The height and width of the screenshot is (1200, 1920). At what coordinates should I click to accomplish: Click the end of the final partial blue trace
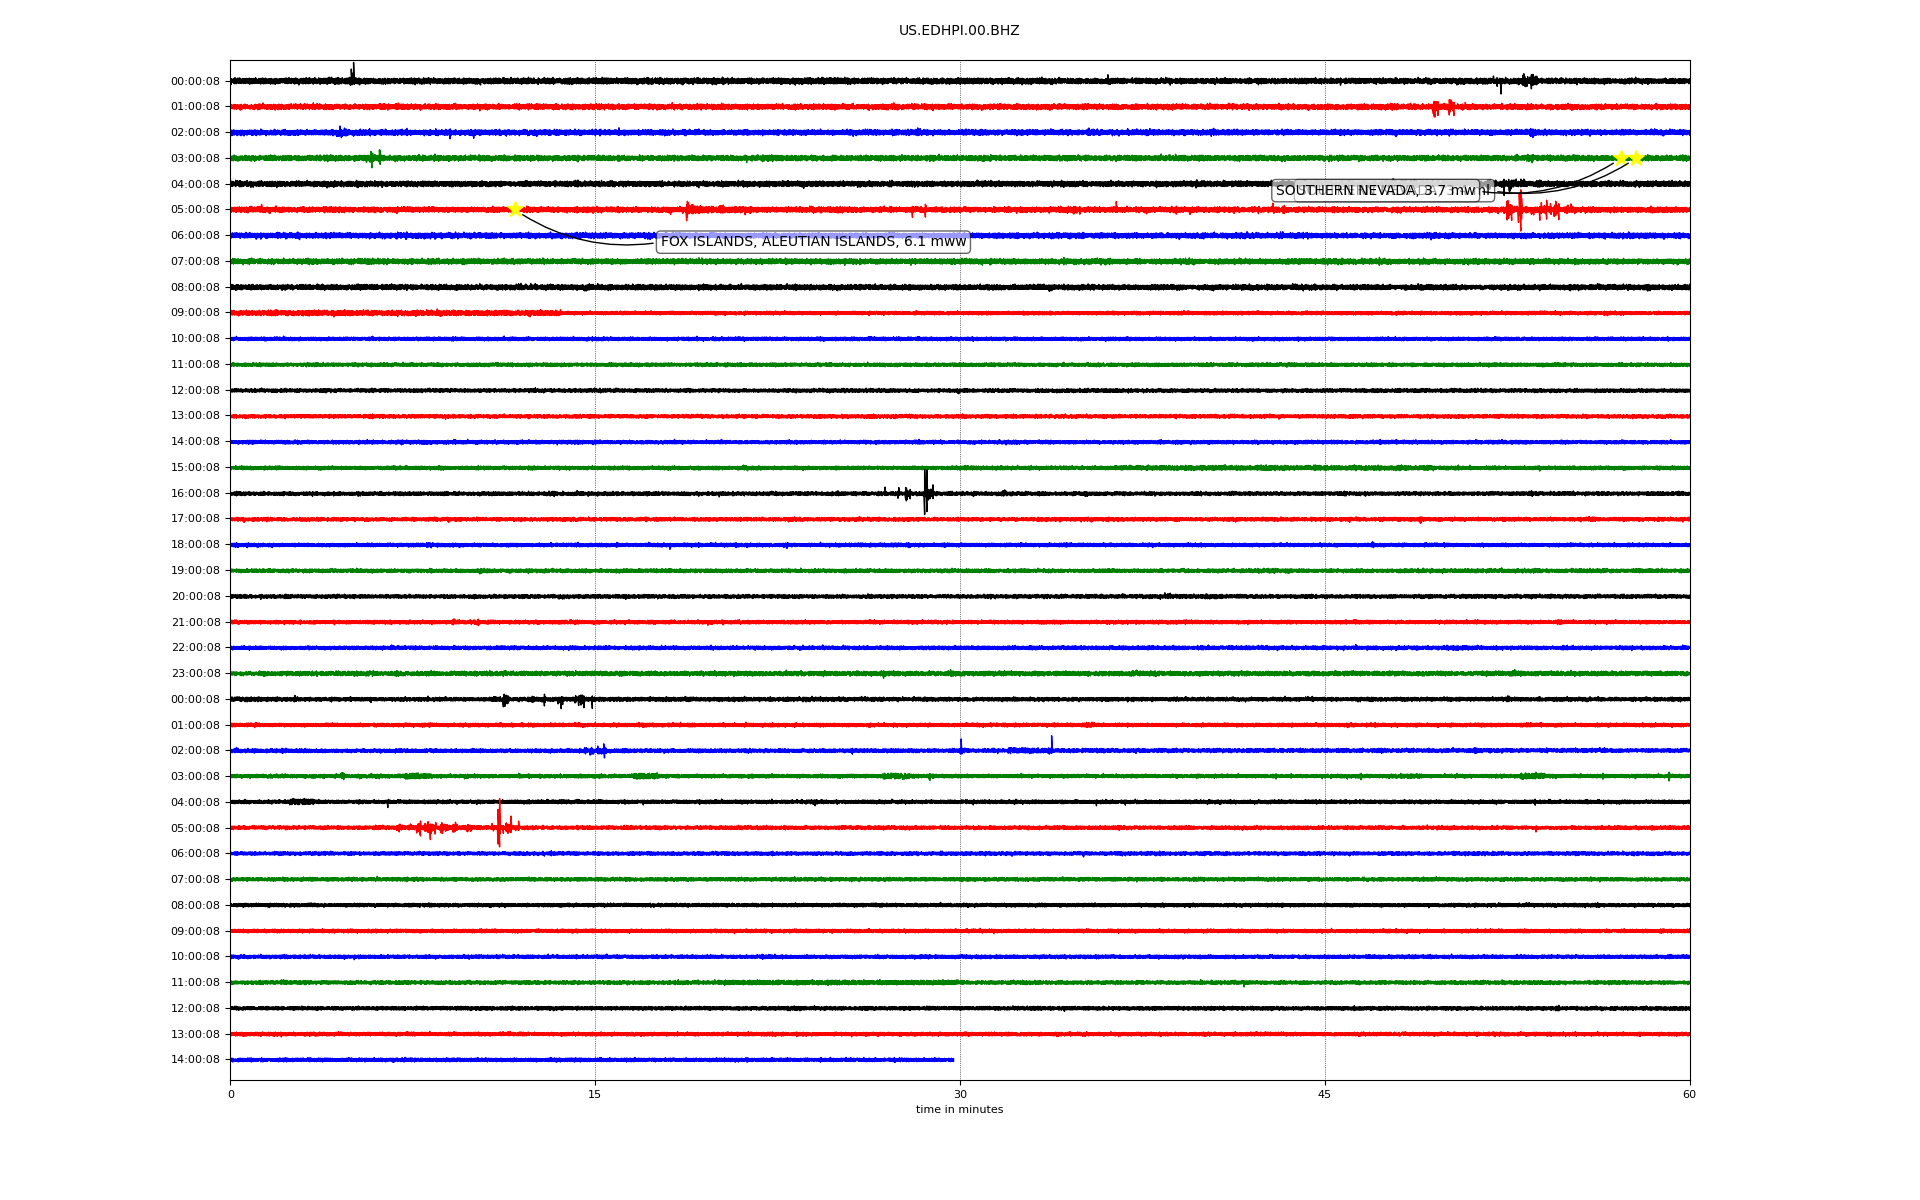click(x=952, y=1059)
